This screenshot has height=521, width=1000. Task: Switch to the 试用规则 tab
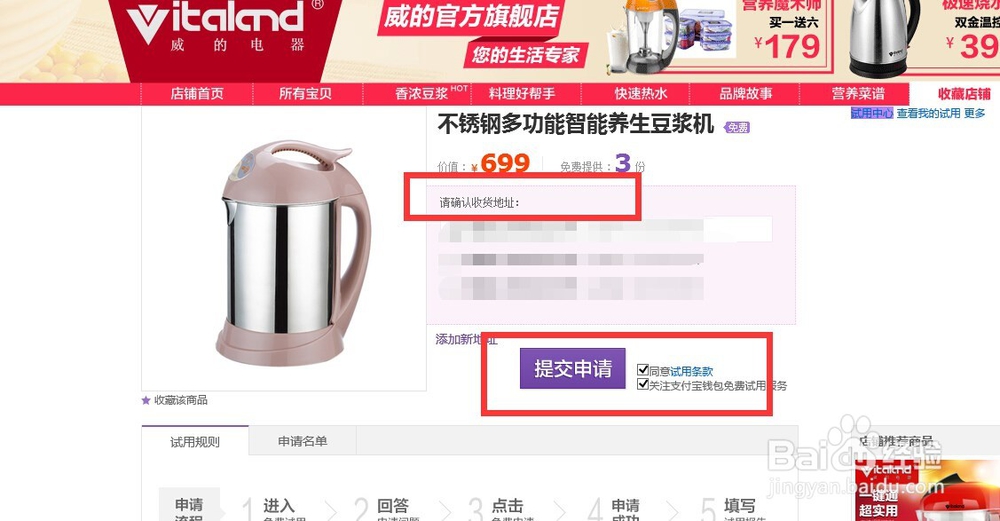(195, 442)
